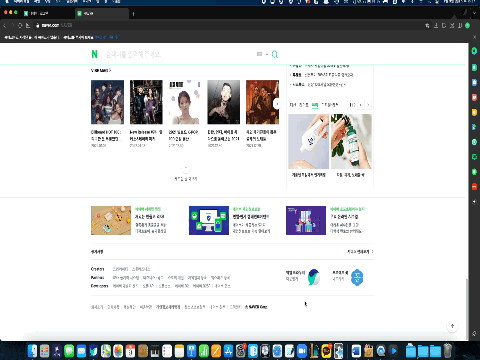The image size is (480, 360).
Task: Open the NAVER Corp. footer link
Action: [256, 307]
